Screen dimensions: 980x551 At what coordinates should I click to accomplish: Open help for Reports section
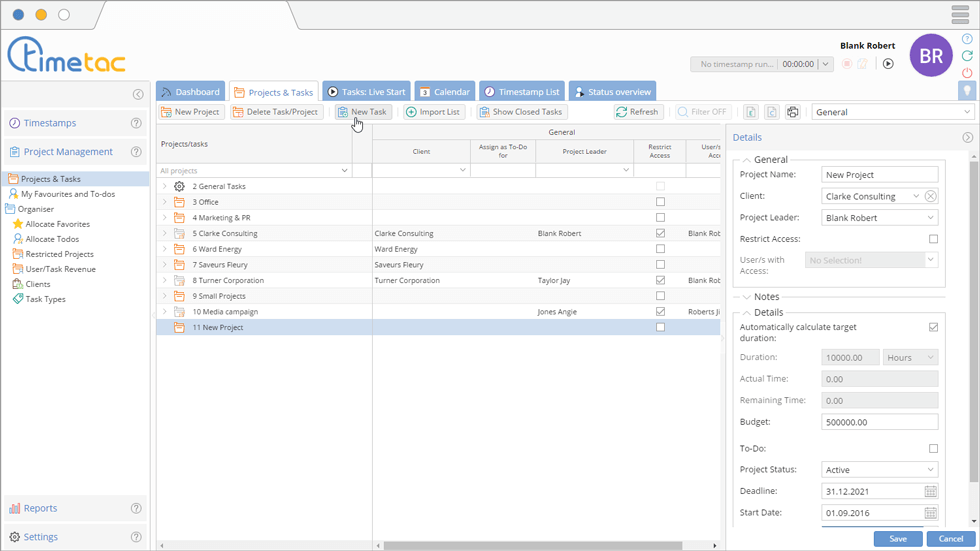click(136, 509)
